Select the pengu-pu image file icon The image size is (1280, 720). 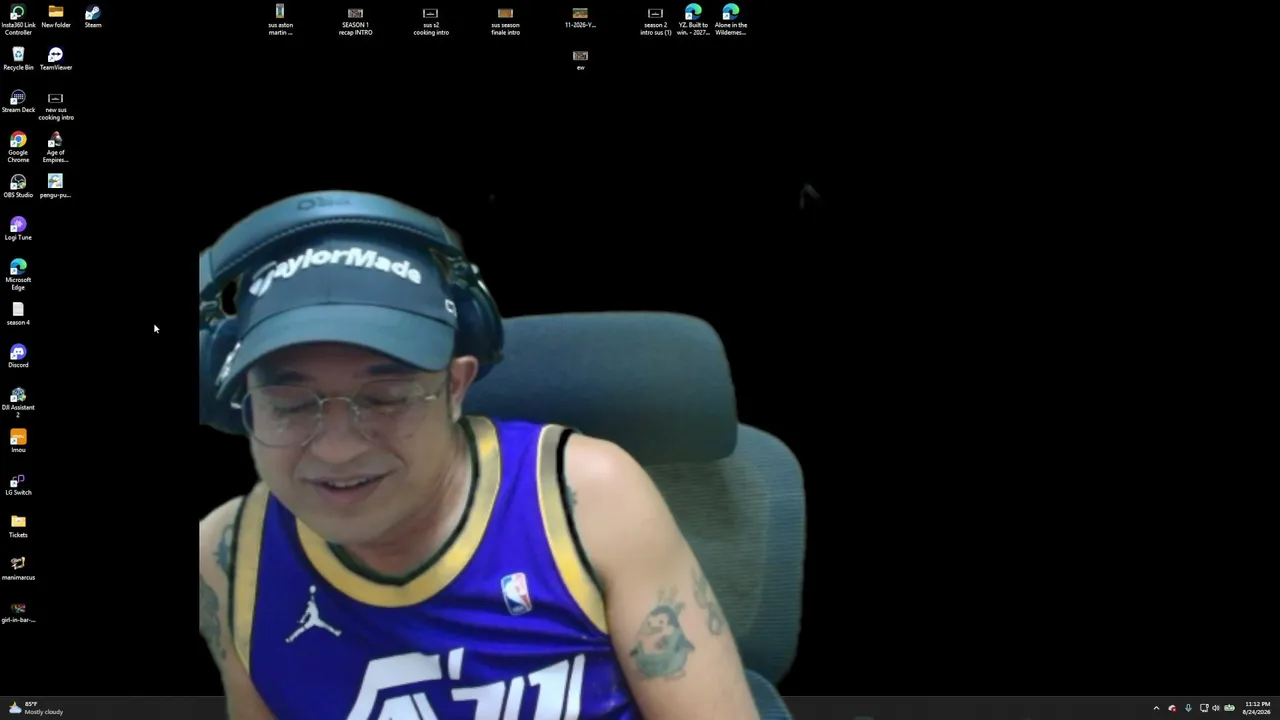pyautogui.click(x=56, y=186)
